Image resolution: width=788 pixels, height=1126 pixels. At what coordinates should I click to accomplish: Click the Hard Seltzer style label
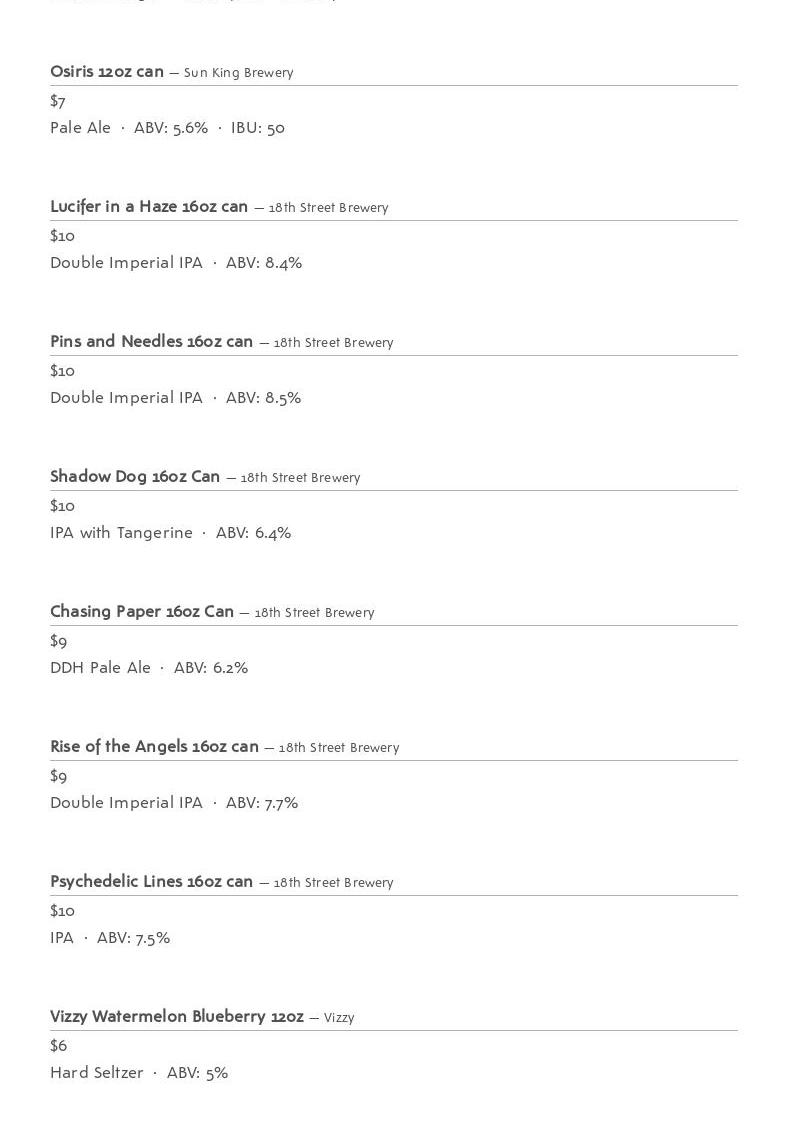[97, 1073]
